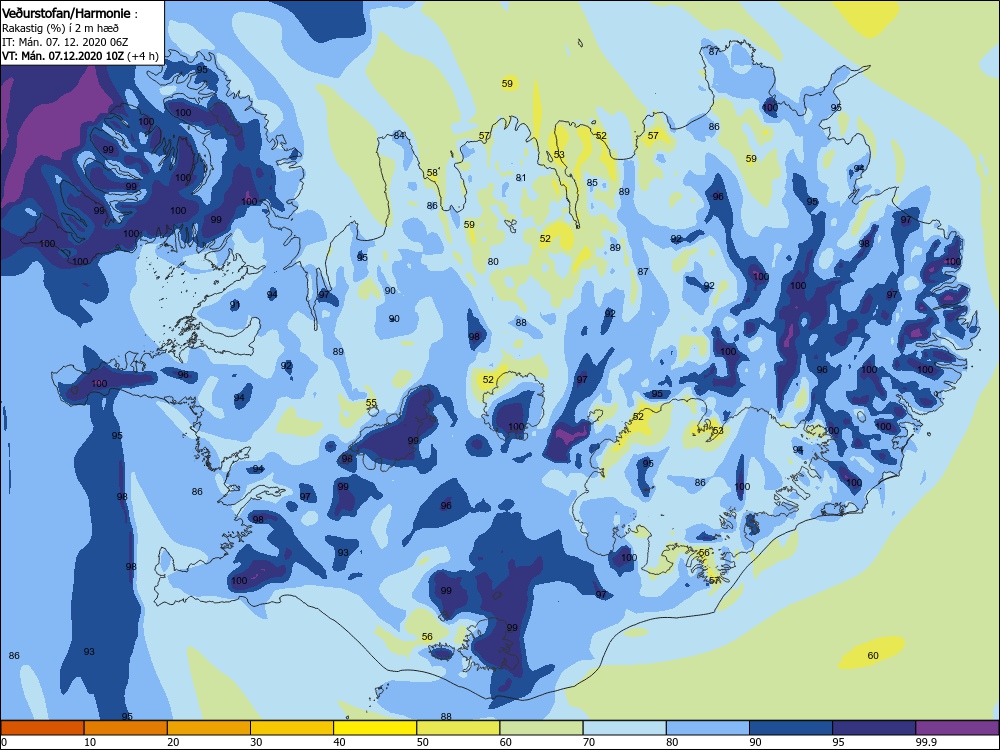Click the '95' legend scale label
1000x750 pixels.
pyautogui.click(x=838, y=742)
